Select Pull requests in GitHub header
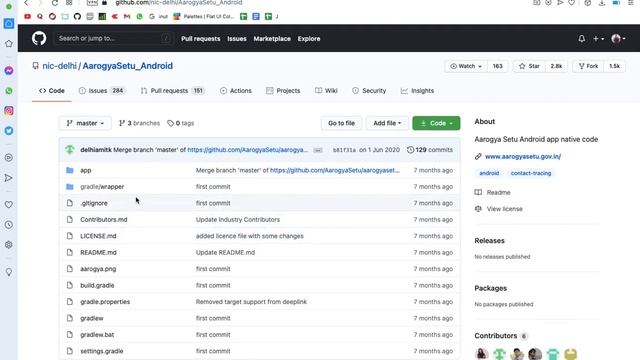This screenshot has width=640, height=360. pyautogui.click(x=200, y=39)
